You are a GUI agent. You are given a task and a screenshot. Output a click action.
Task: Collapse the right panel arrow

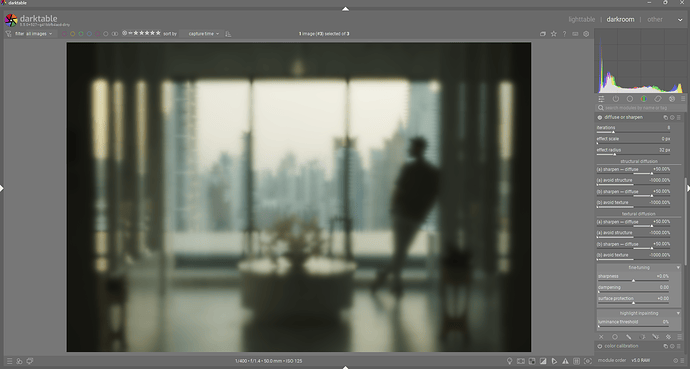click(x=688, y=188)
